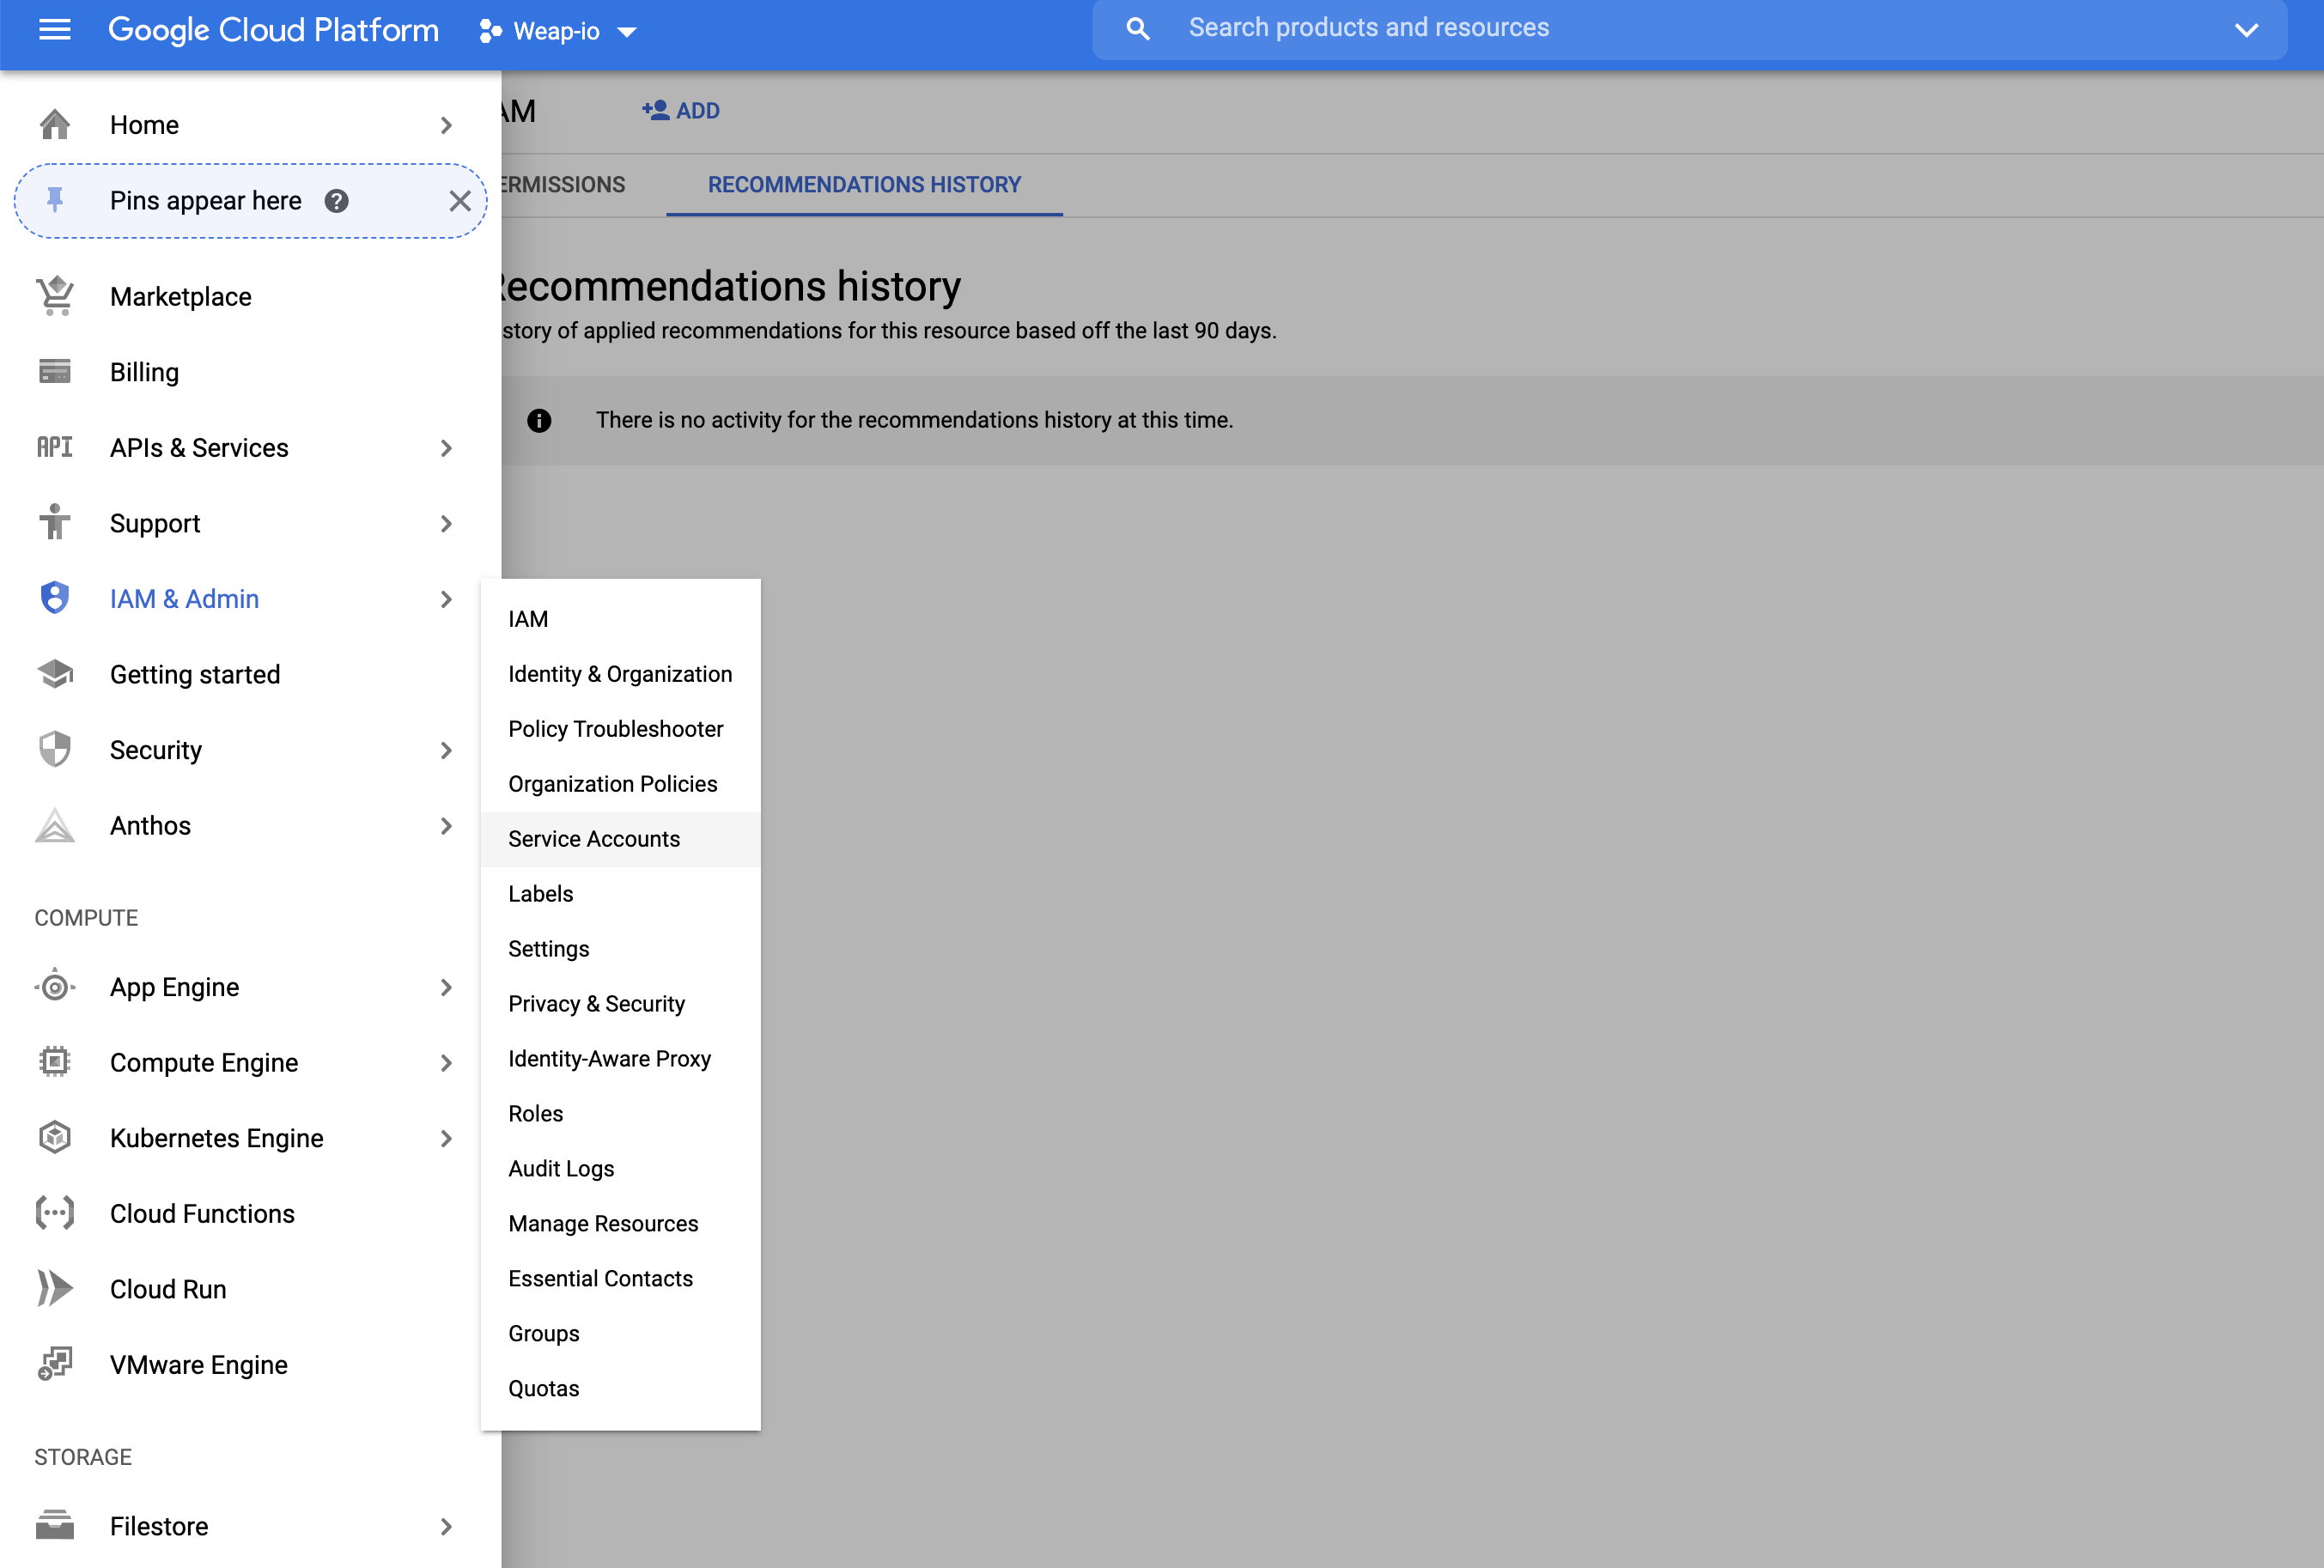2324x1568 pixels.
Task: Click the Cloud Run arrows icon
Action: click(55, 1288)
